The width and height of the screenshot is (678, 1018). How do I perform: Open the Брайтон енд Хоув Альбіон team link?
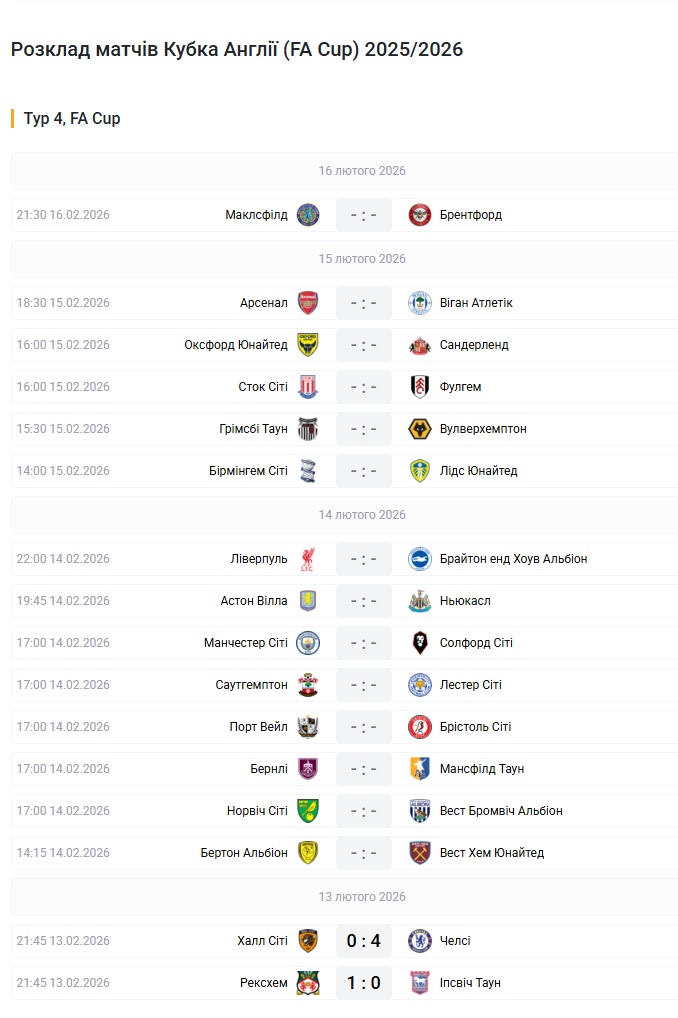tap(513, 559)
